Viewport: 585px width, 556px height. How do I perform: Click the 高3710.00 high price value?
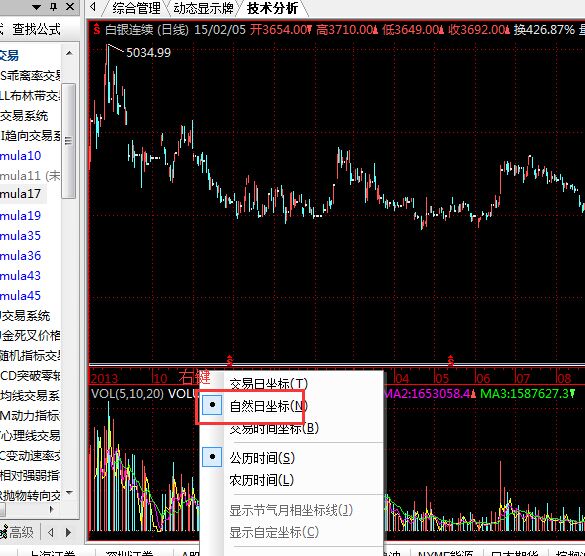tap(345, 29)
